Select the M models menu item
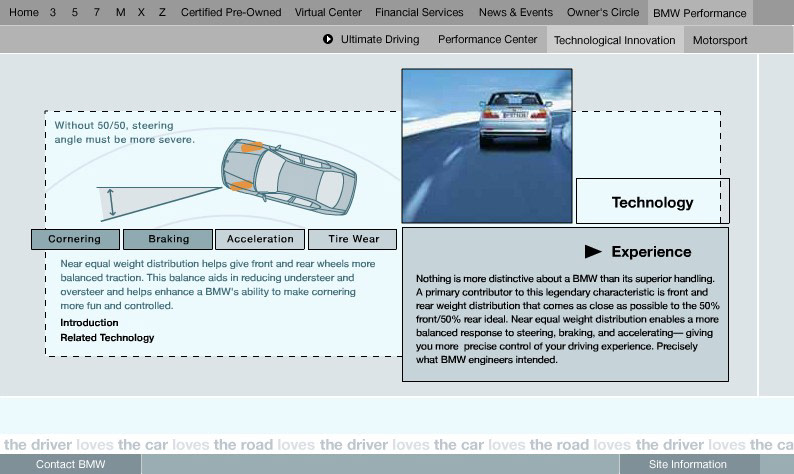Screen dimensions: 794x474 [121, 12]
